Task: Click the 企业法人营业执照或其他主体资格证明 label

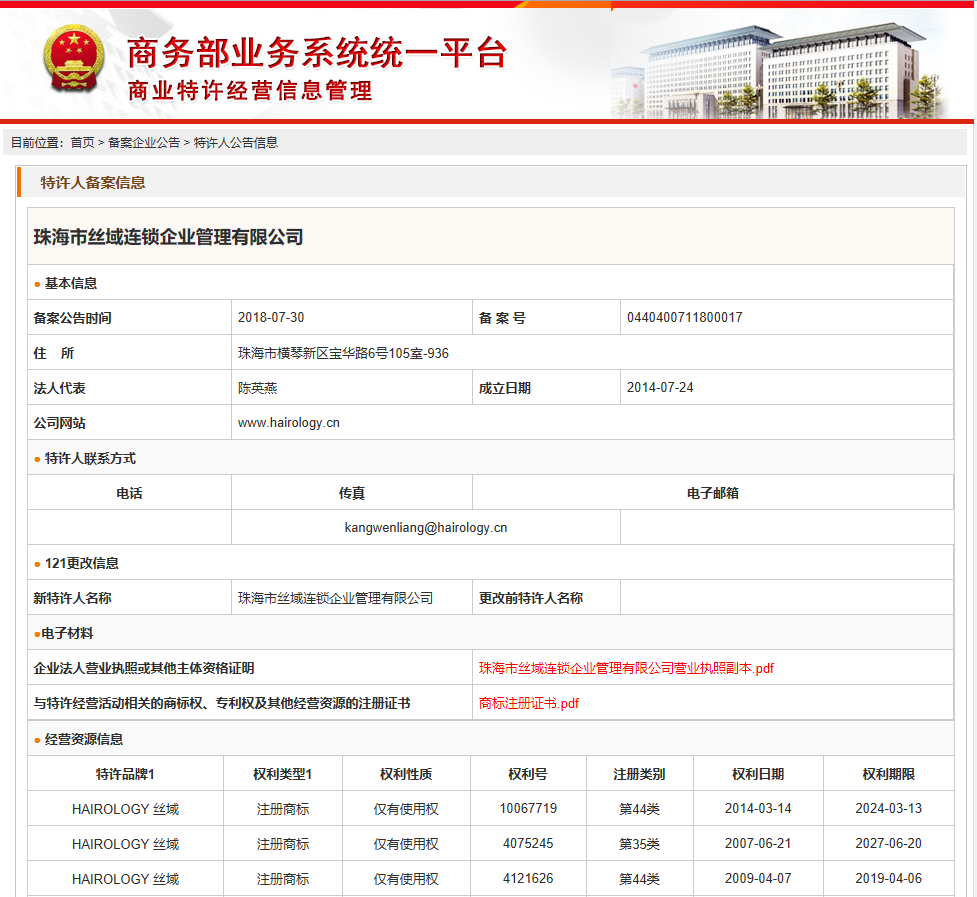Action: (144, 668)
